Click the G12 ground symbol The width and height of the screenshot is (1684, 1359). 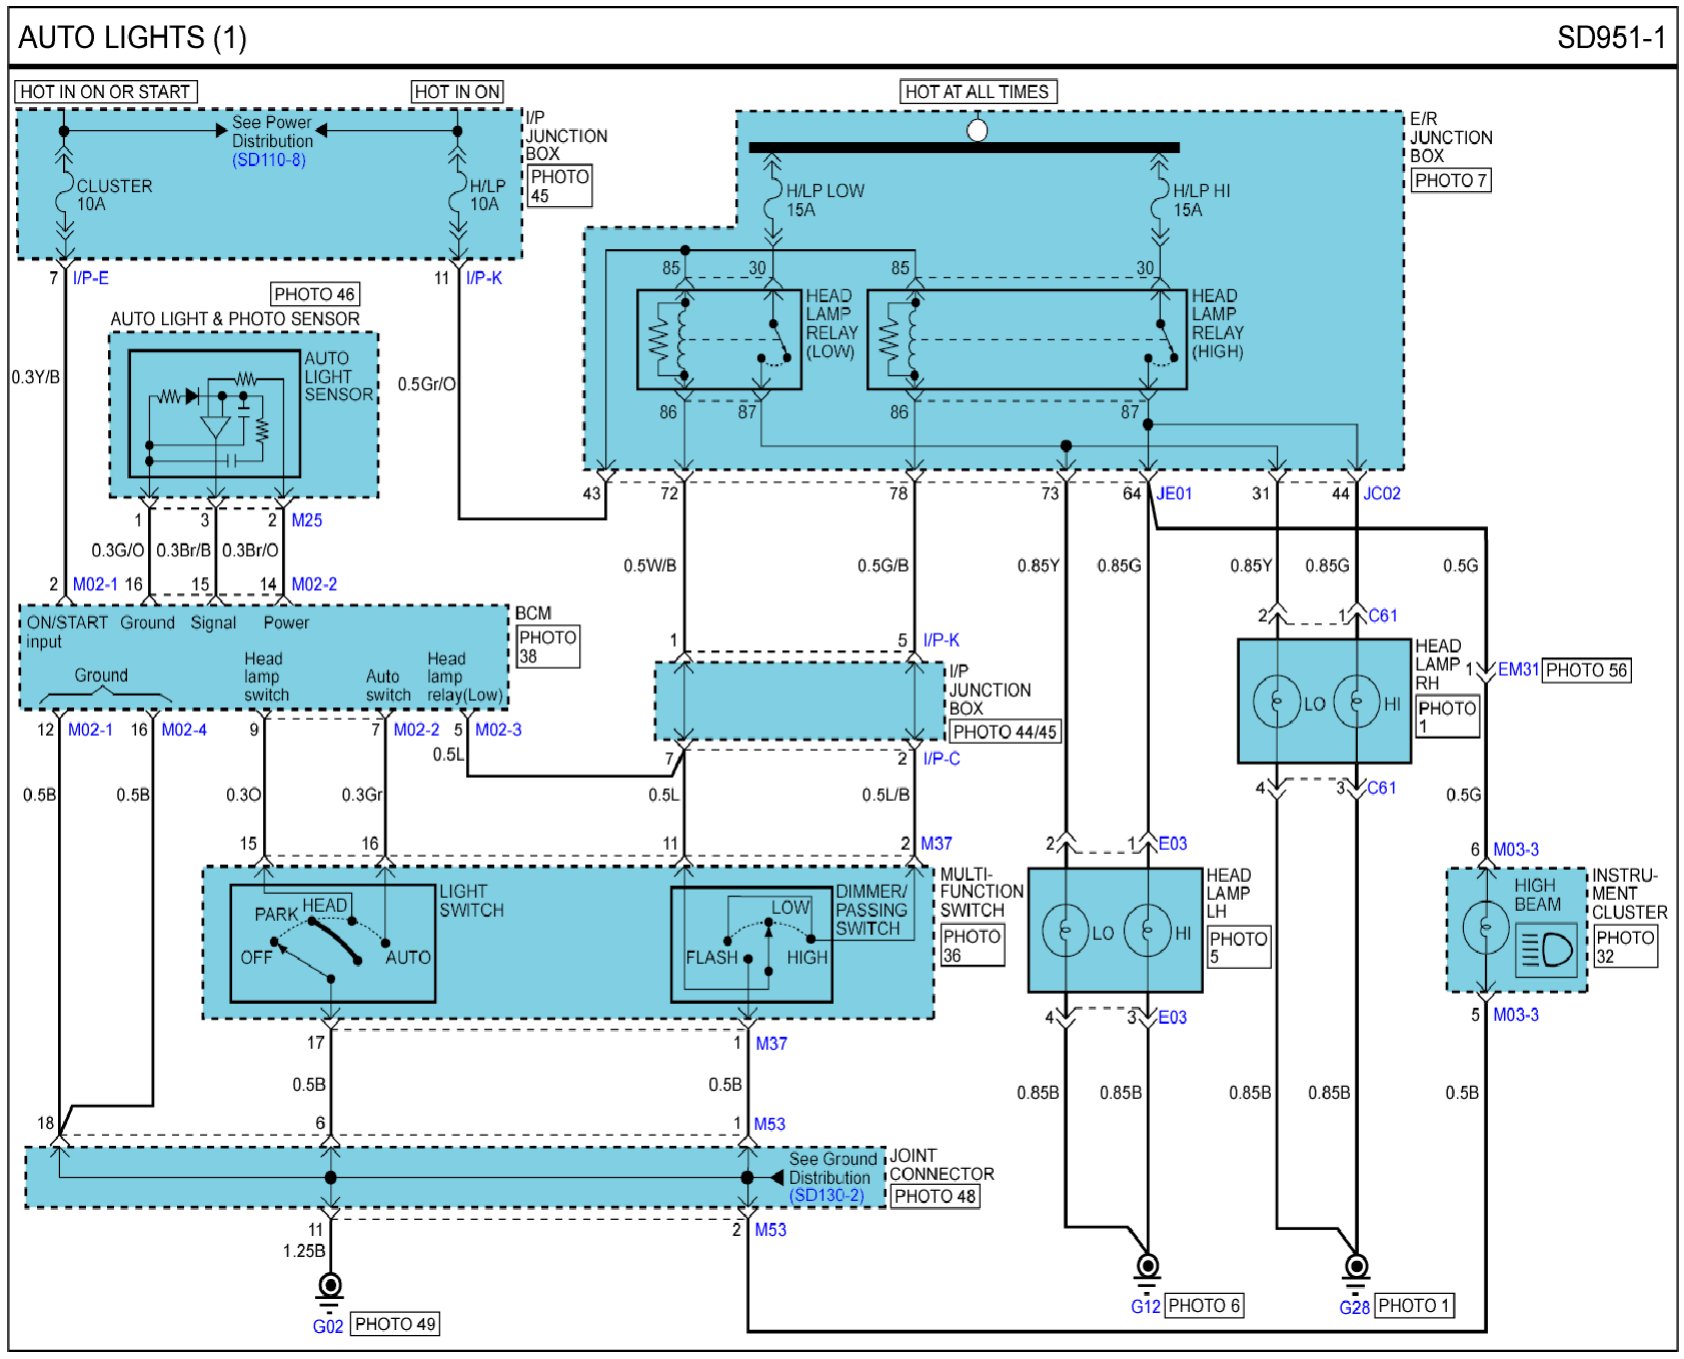(1147, 1272)
